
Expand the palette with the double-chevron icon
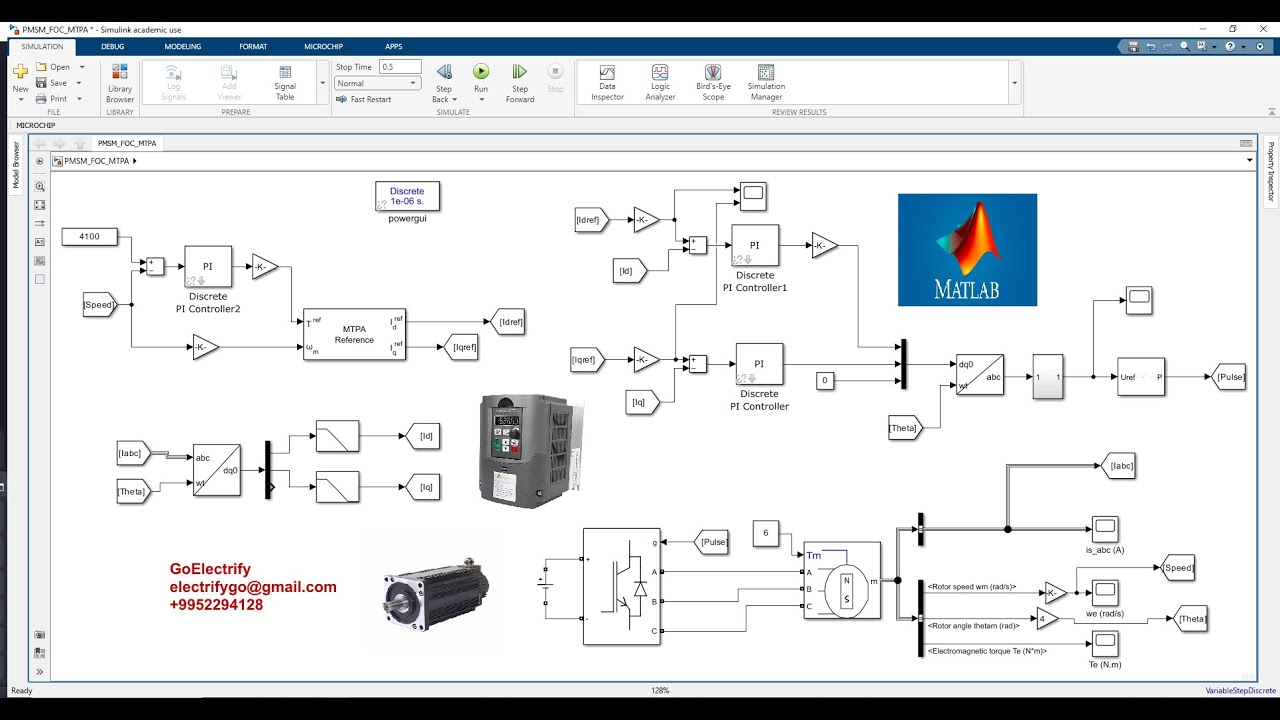coord(40,672)
